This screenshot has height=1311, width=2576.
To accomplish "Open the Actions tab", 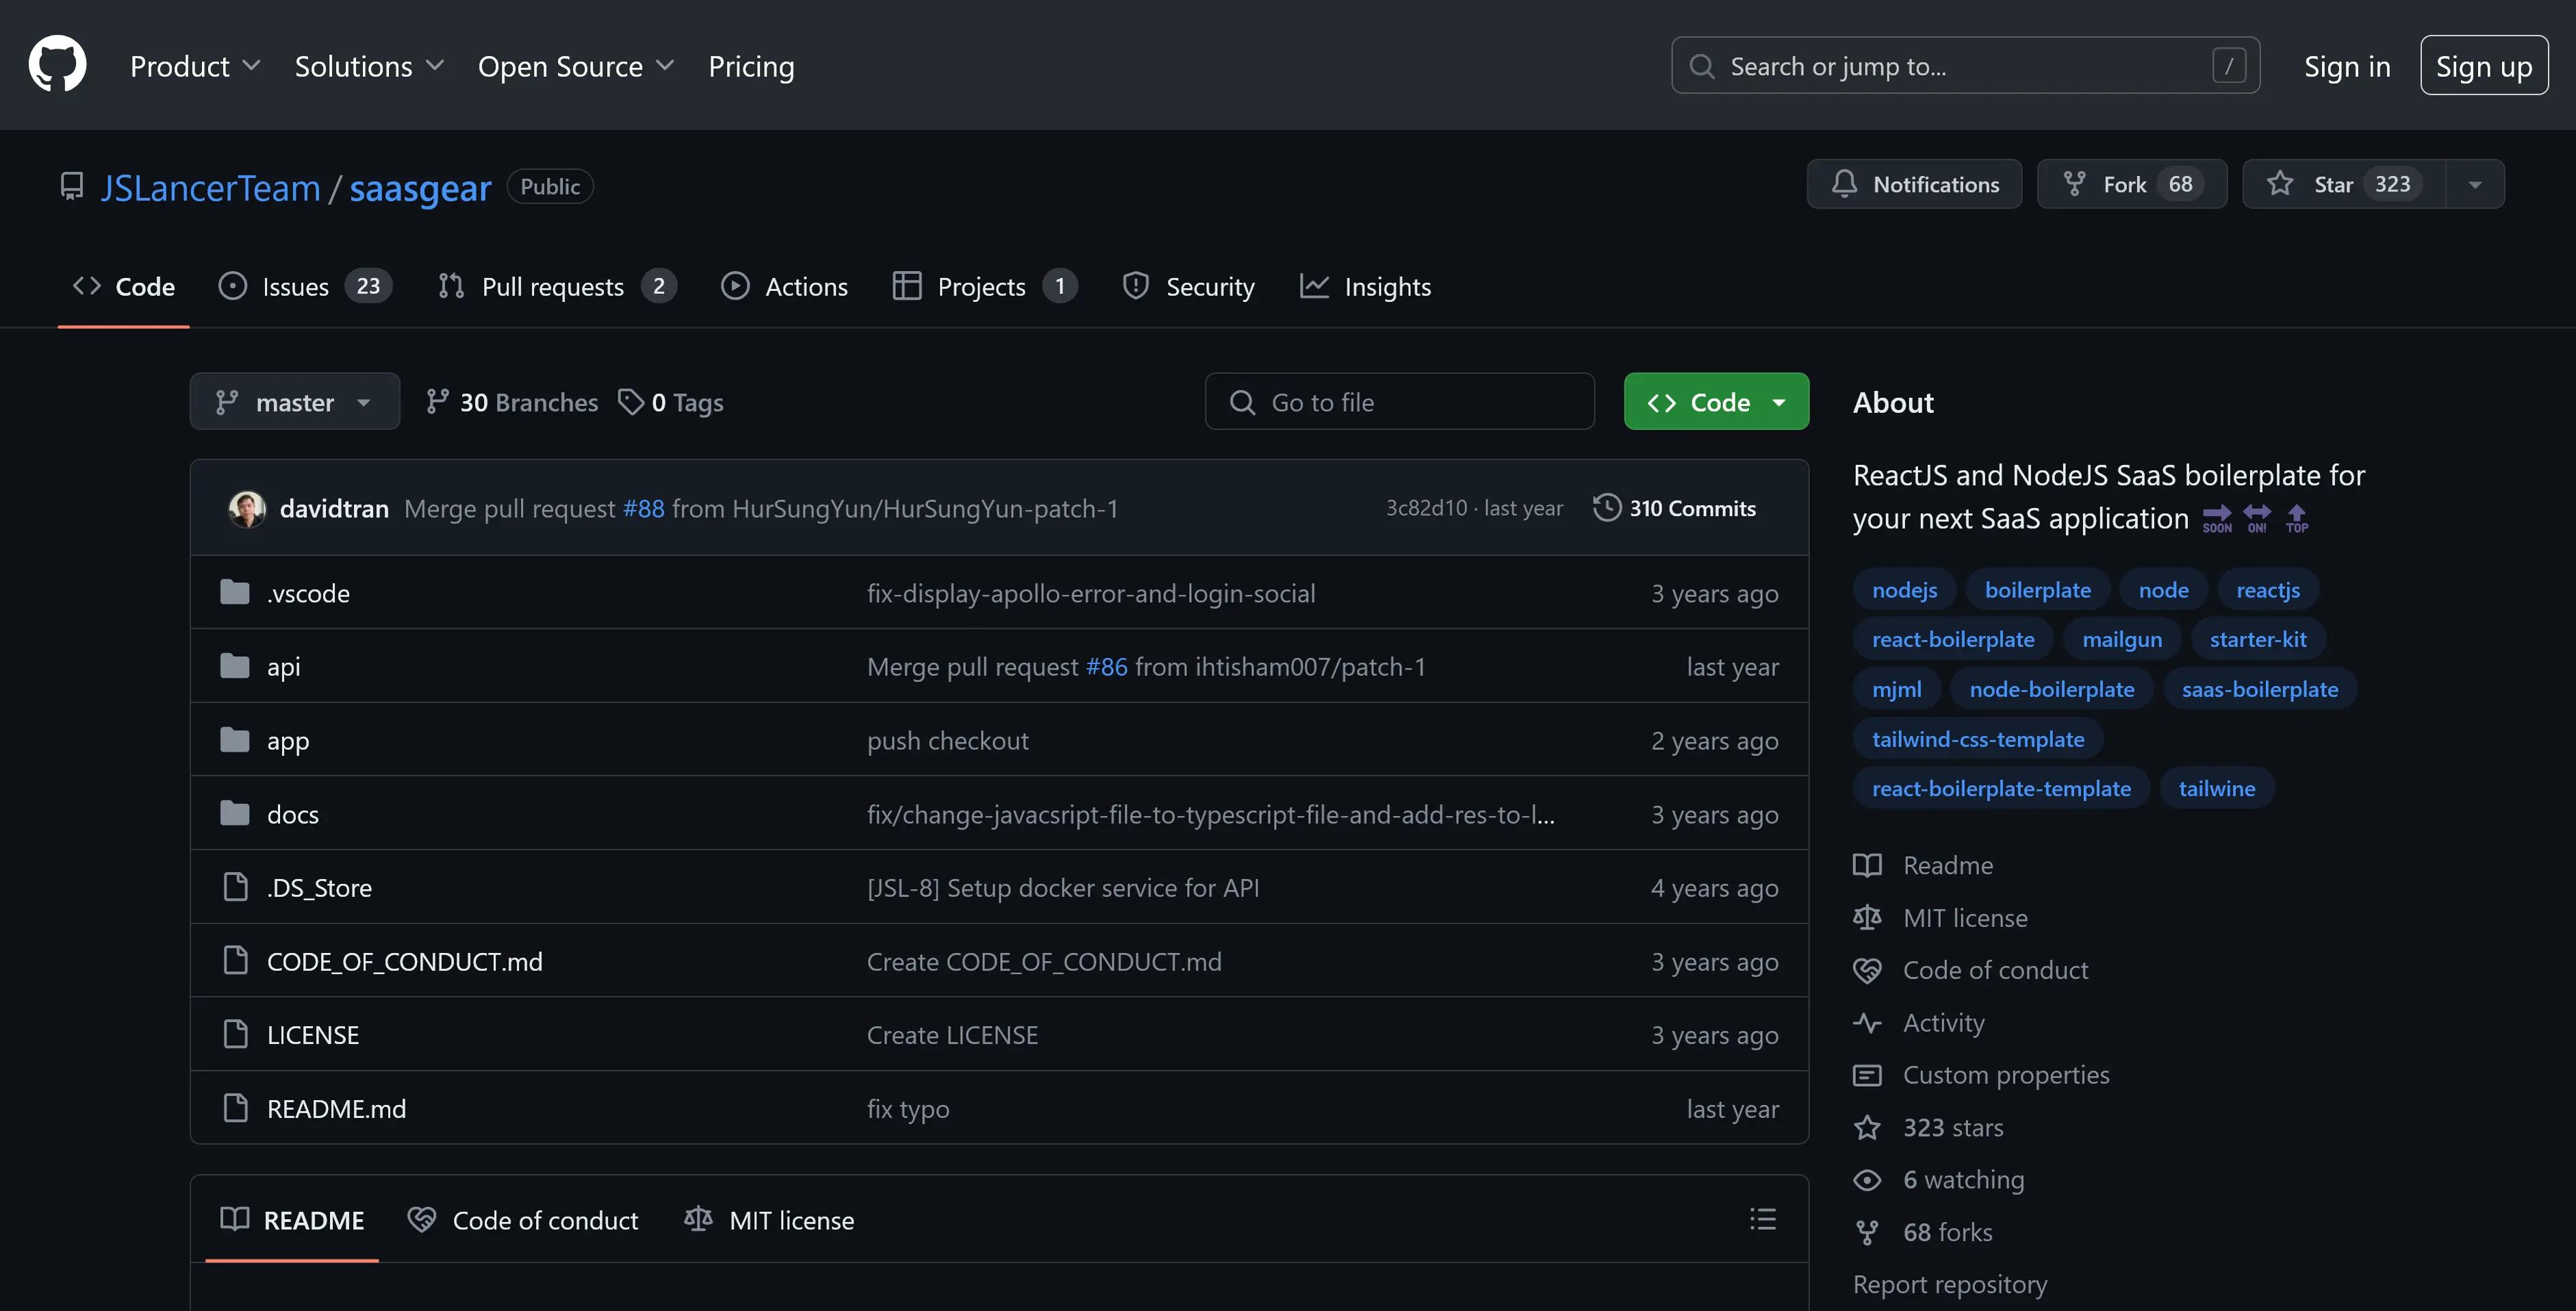I will (785, 287).
